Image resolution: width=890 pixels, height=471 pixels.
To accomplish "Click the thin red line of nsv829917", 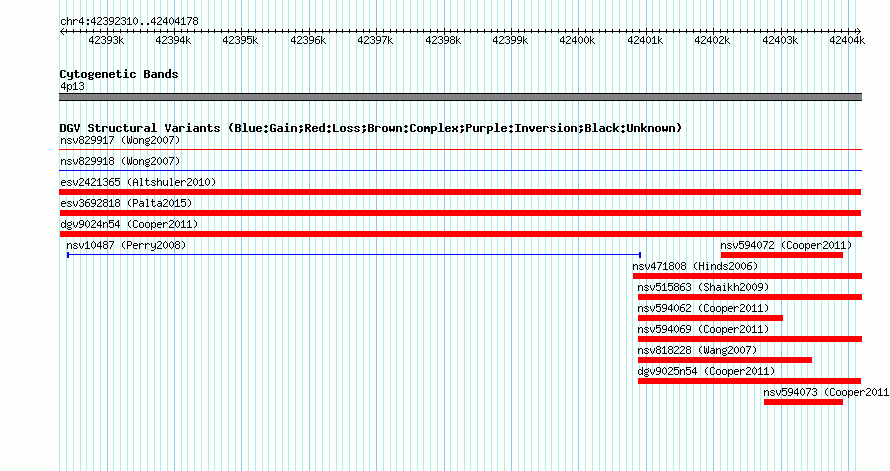I will [x=460, y=150].
